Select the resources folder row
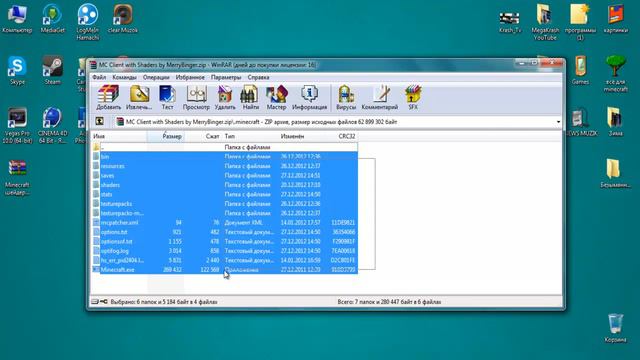 225,166
